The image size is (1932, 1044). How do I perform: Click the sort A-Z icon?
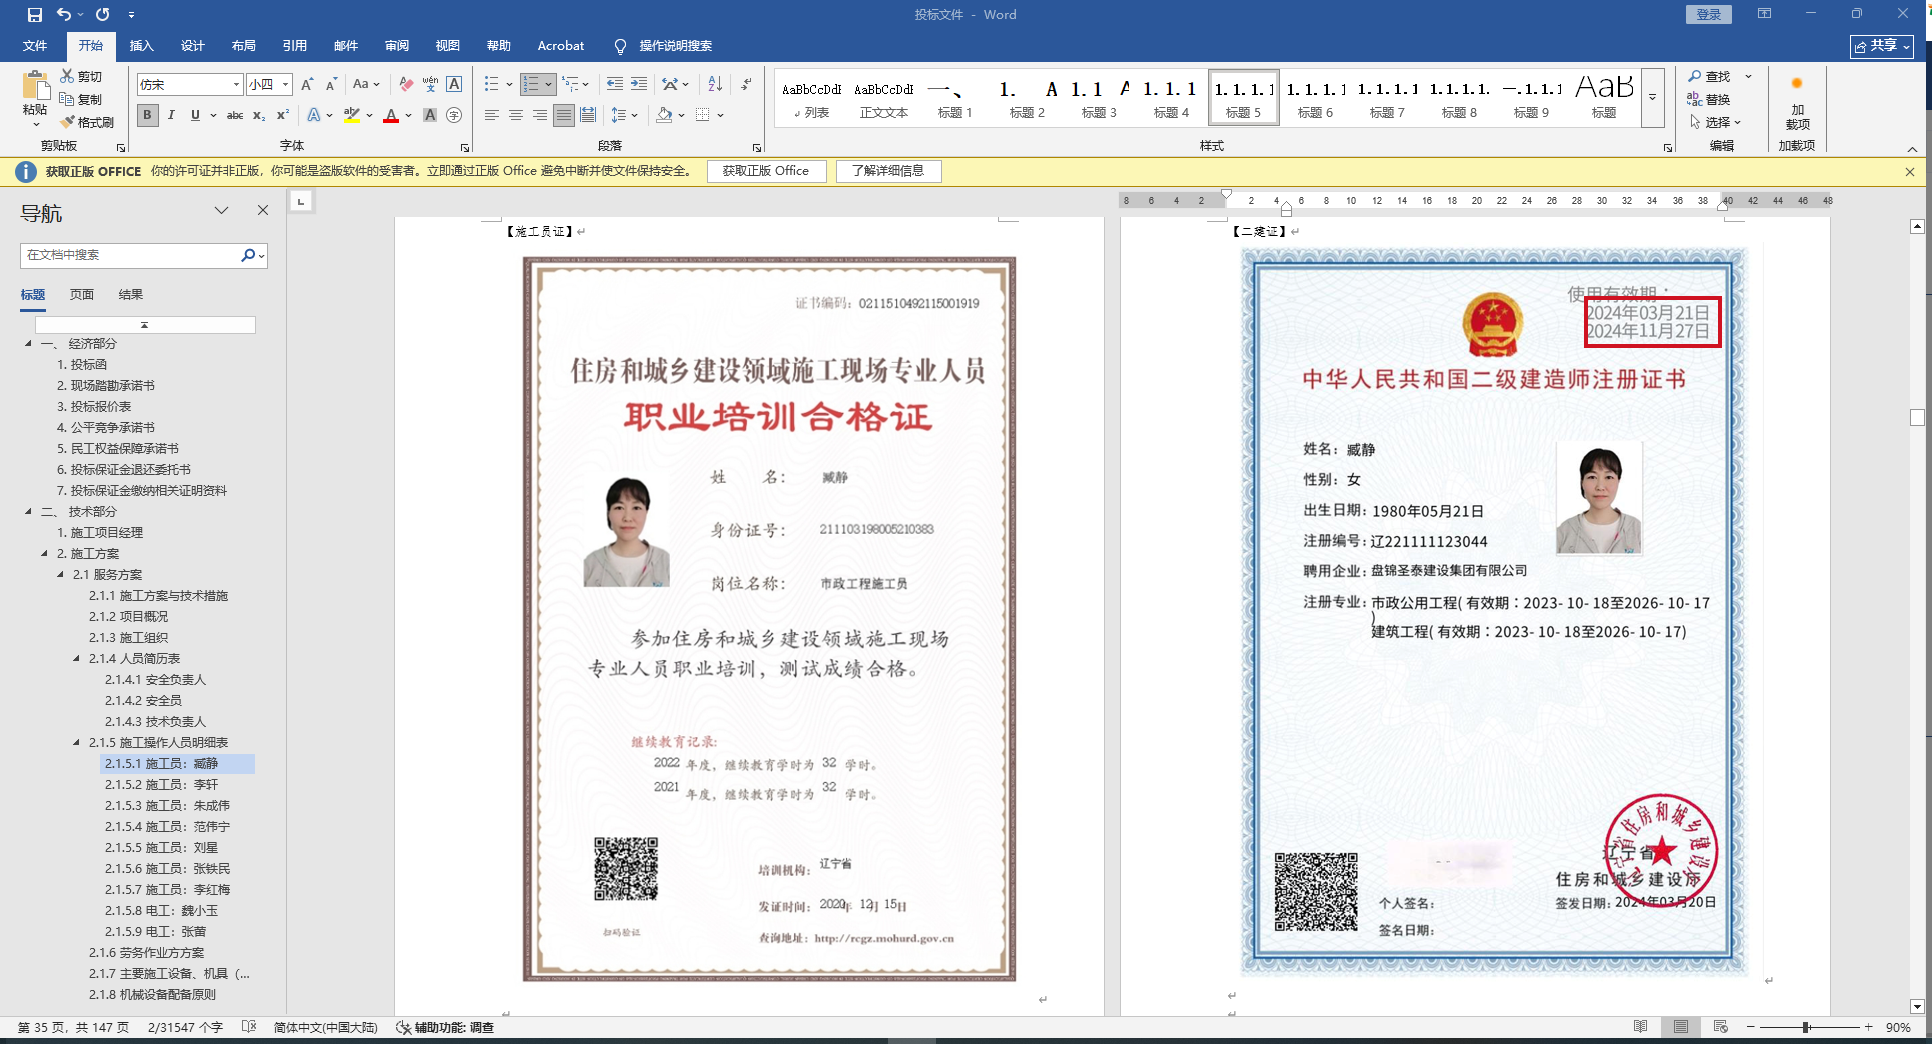point(715,84)
